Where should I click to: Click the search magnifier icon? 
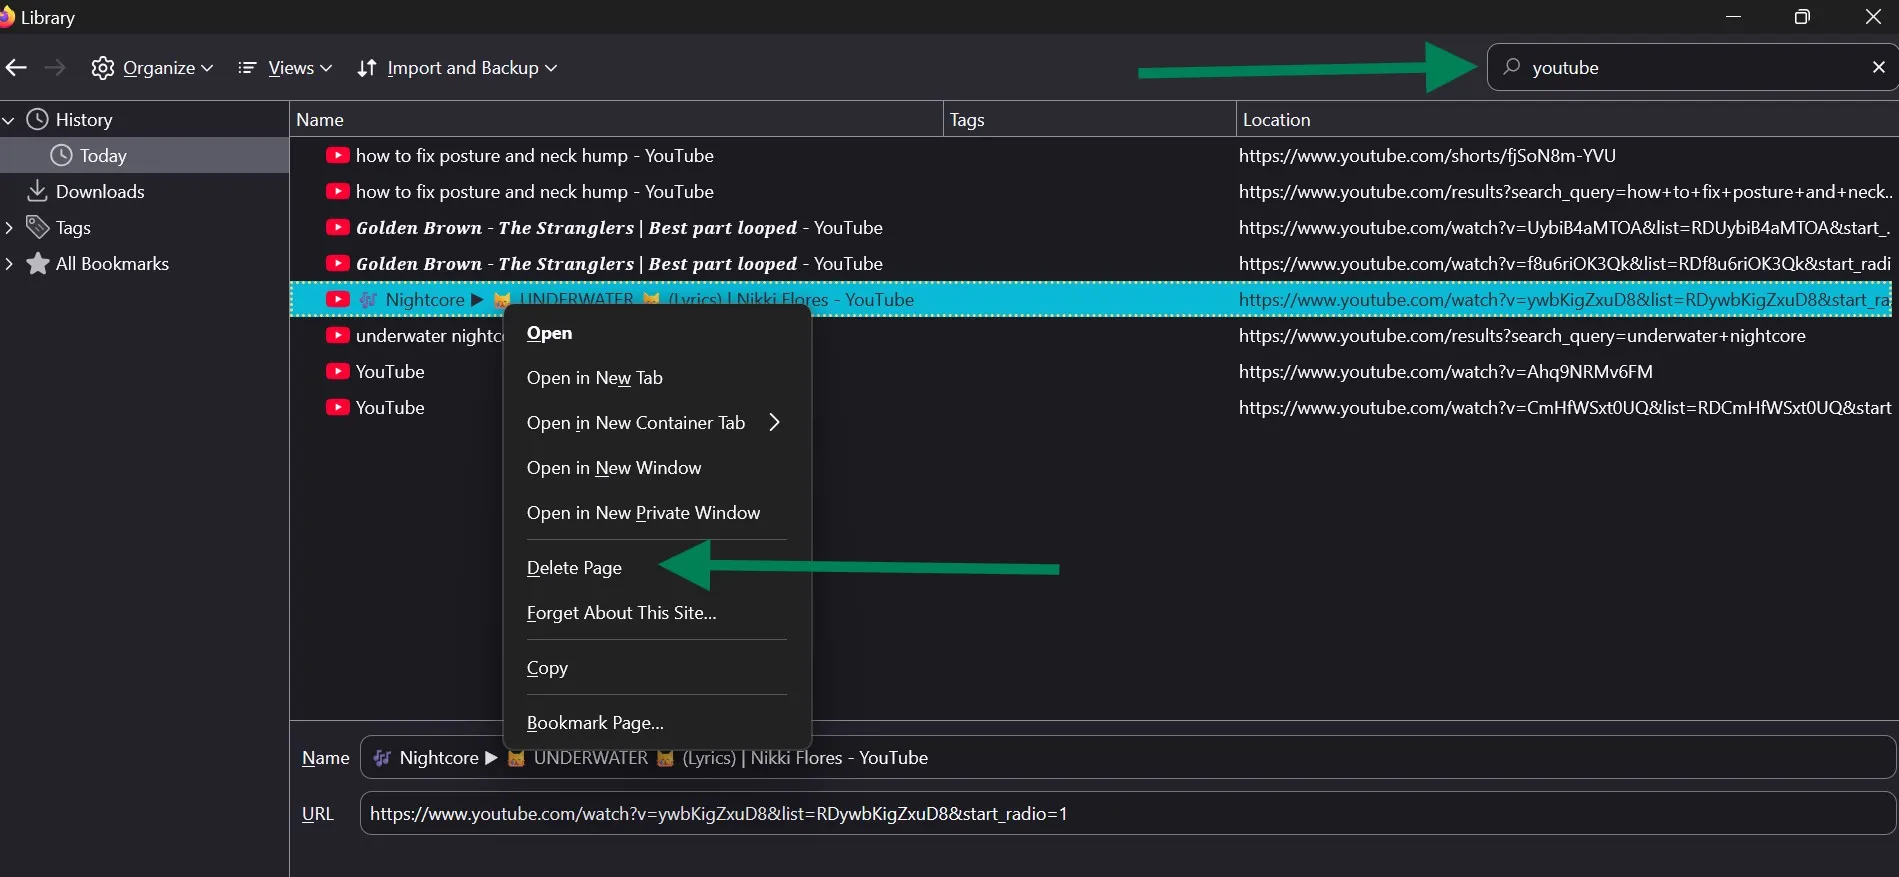[1512, 67]
